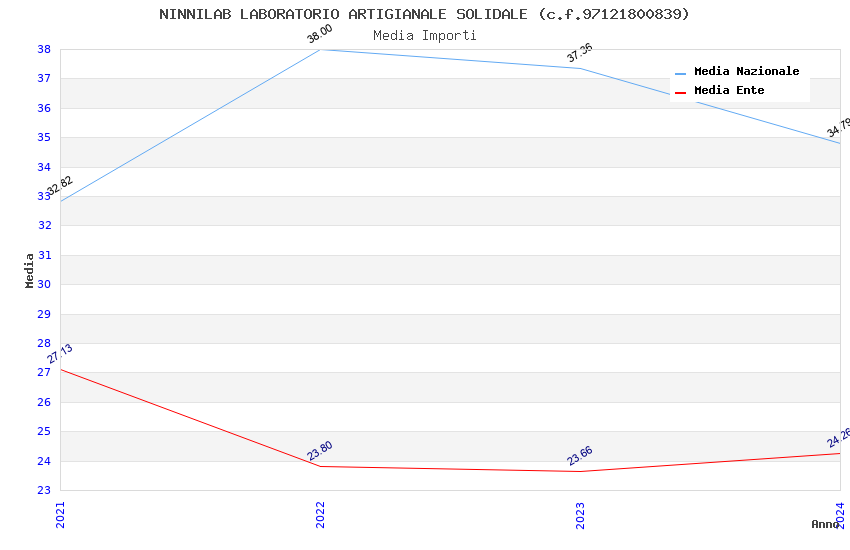Image resolution: width=850 pixels, height=550 pixels.
Task: Click the y-axis tick label 23
Action: tap(44, 490)
